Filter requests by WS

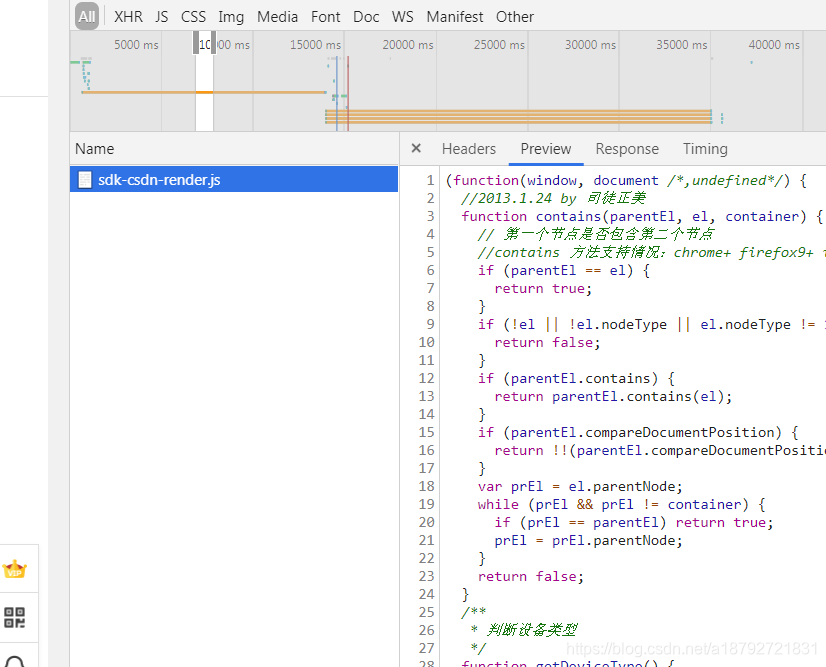point(402,17)
